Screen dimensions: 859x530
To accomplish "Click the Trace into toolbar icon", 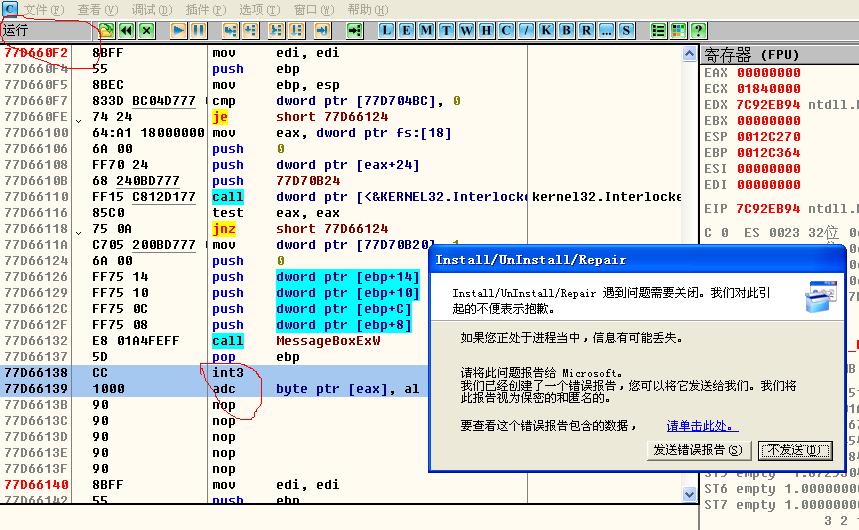I will click(x=277, y=30).
